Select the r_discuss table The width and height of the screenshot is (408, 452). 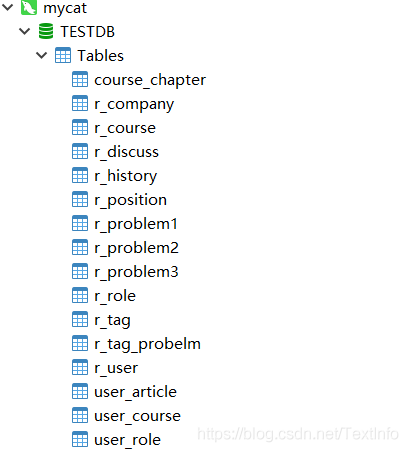pos(127,152)
